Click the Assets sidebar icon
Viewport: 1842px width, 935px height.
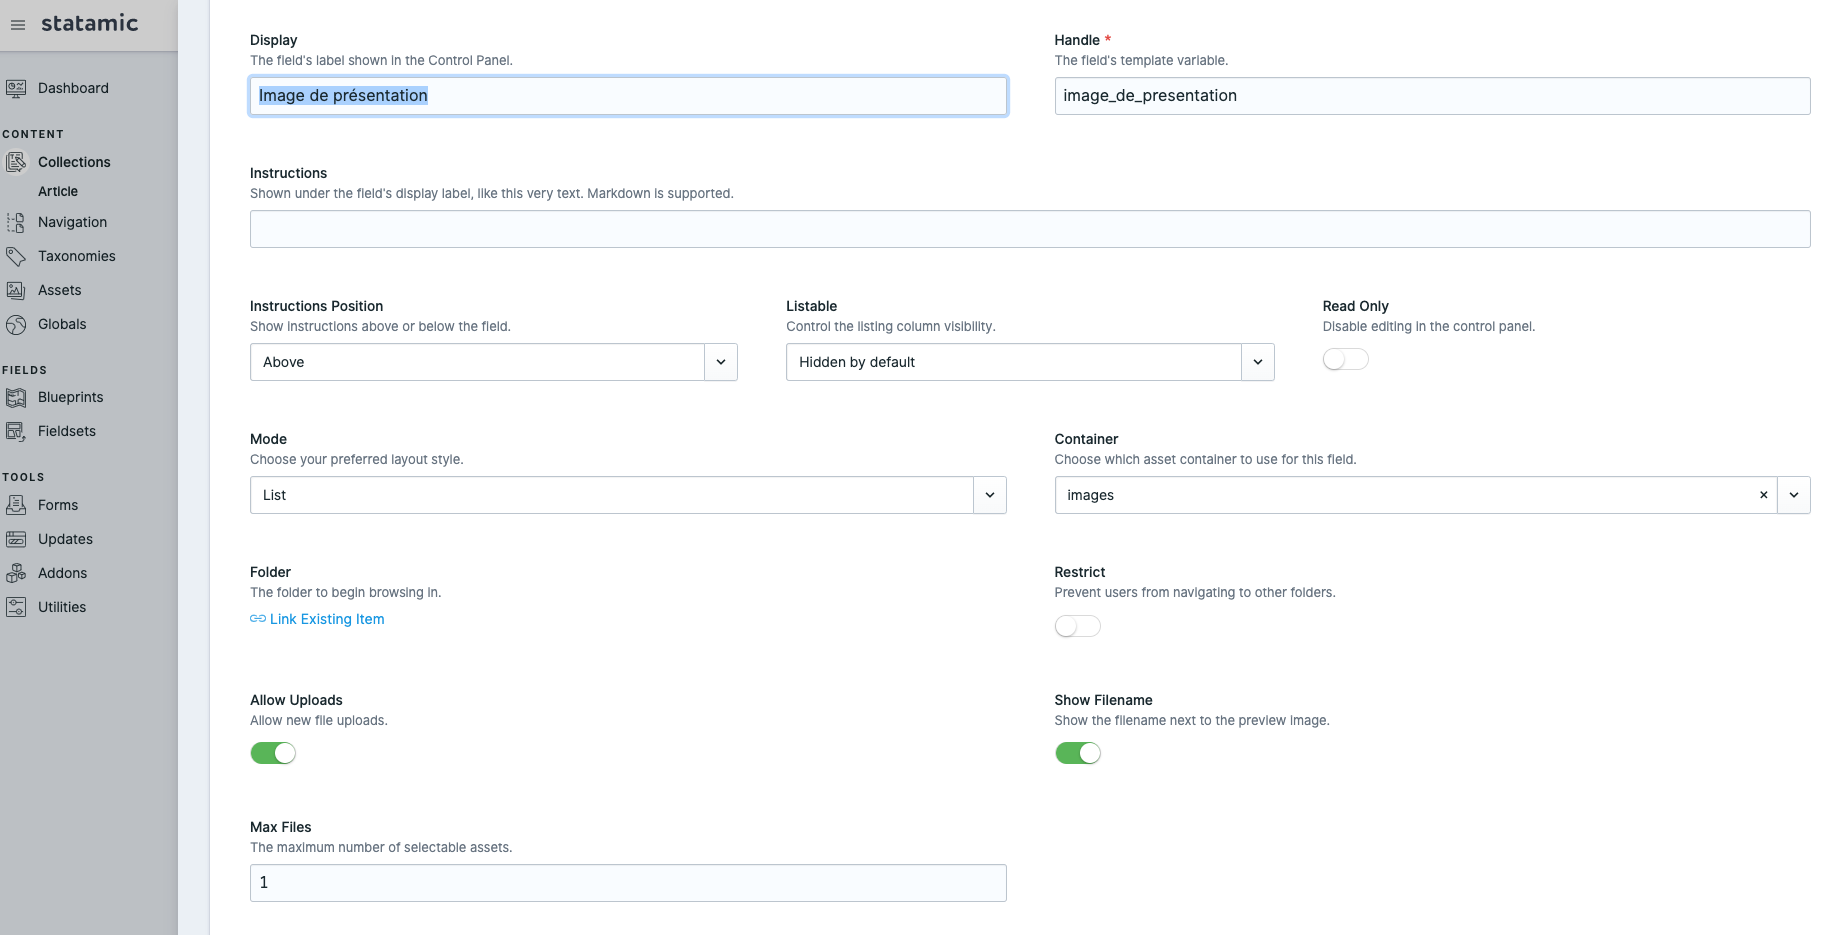click(16, 290)
